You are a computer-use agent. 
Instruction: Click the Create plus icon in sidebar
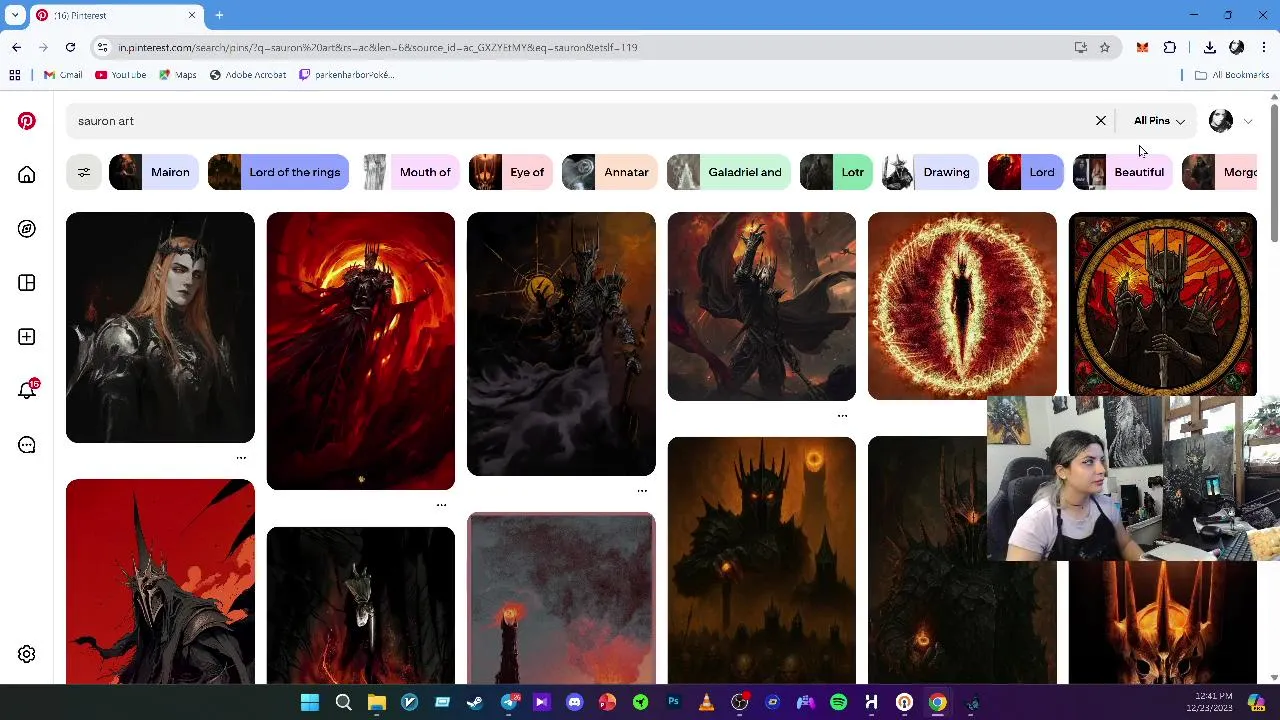(27, 337)
